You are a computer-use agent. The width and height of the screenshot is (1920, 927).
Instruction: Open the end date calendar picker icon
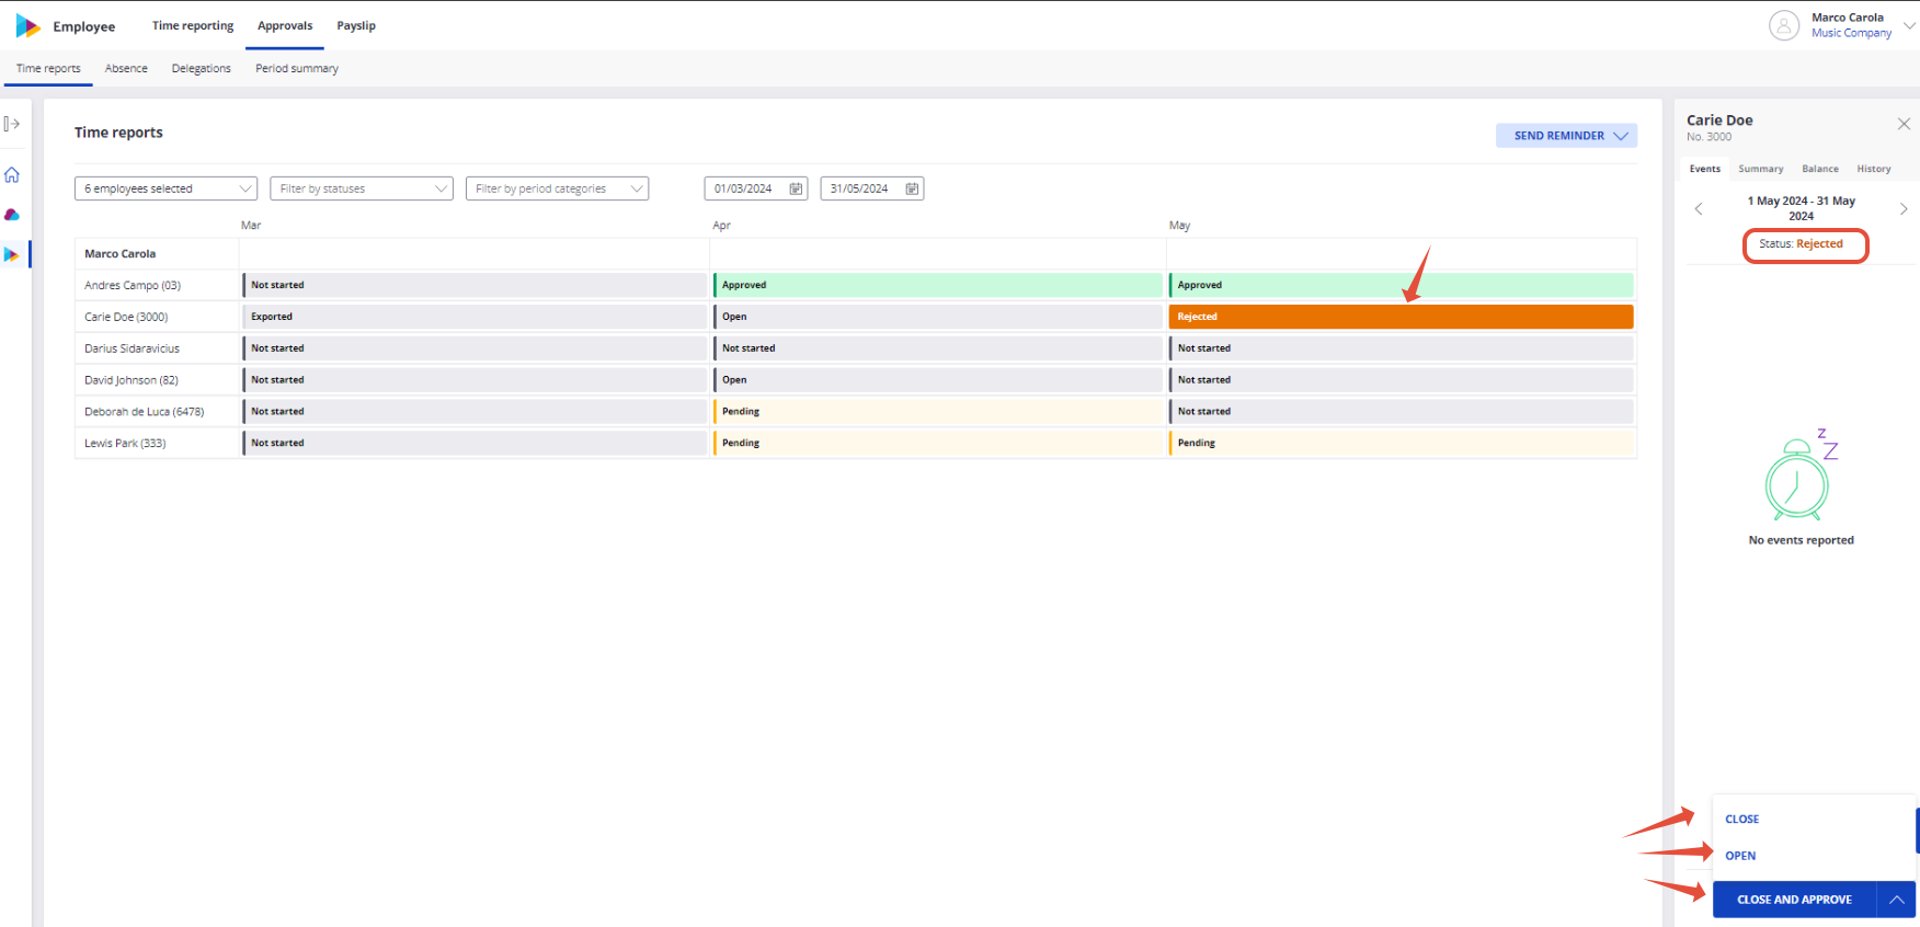click(x=912, y=189)
